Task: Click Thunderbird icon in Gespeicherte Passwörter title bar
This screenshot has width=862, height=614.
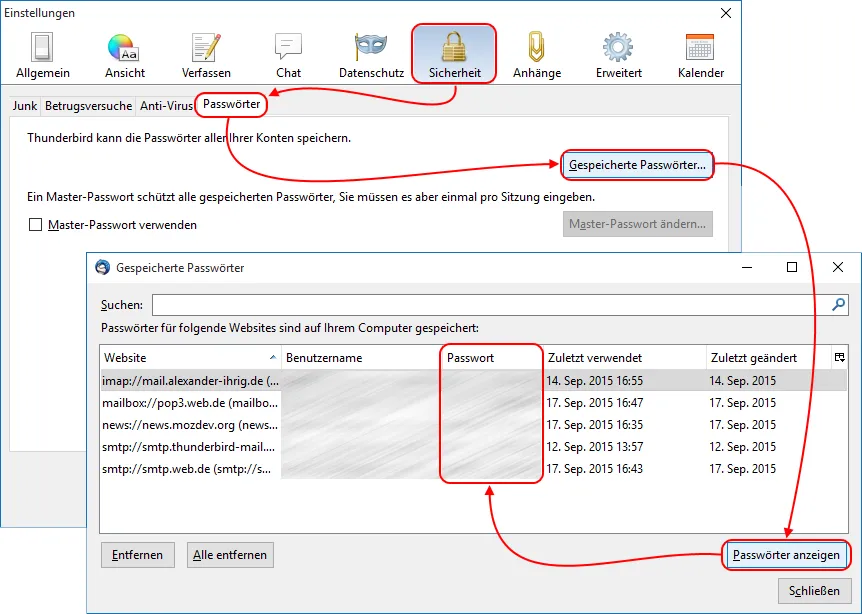Action: click(x=102, y=267)
